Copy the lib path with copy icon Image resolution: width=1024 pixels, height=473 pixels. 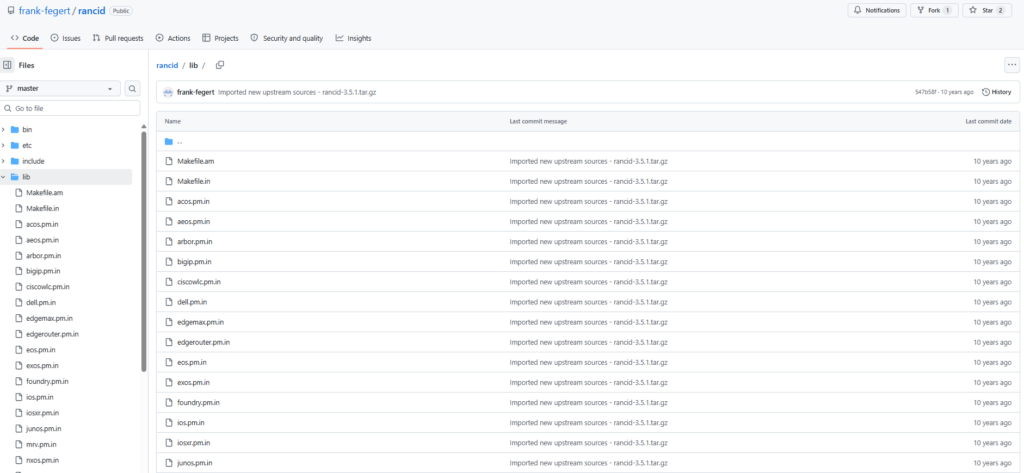click(x=220, y=65)
